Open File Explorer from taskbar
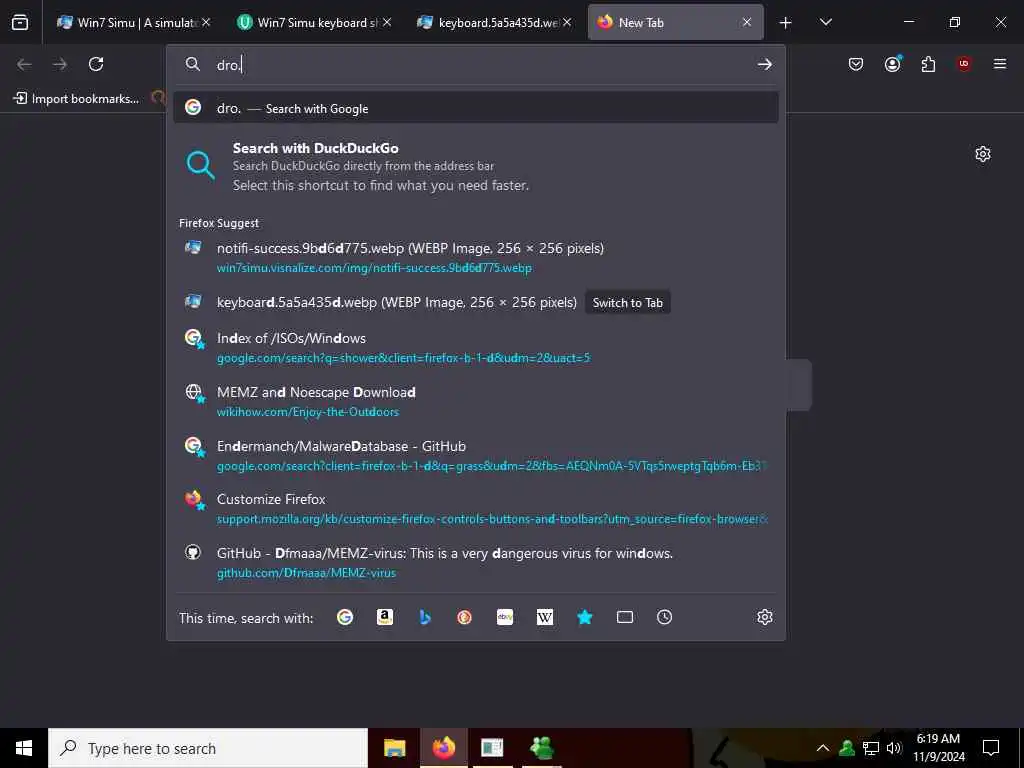The height and width of the screenshot is (768, 1024). [394, 748]
